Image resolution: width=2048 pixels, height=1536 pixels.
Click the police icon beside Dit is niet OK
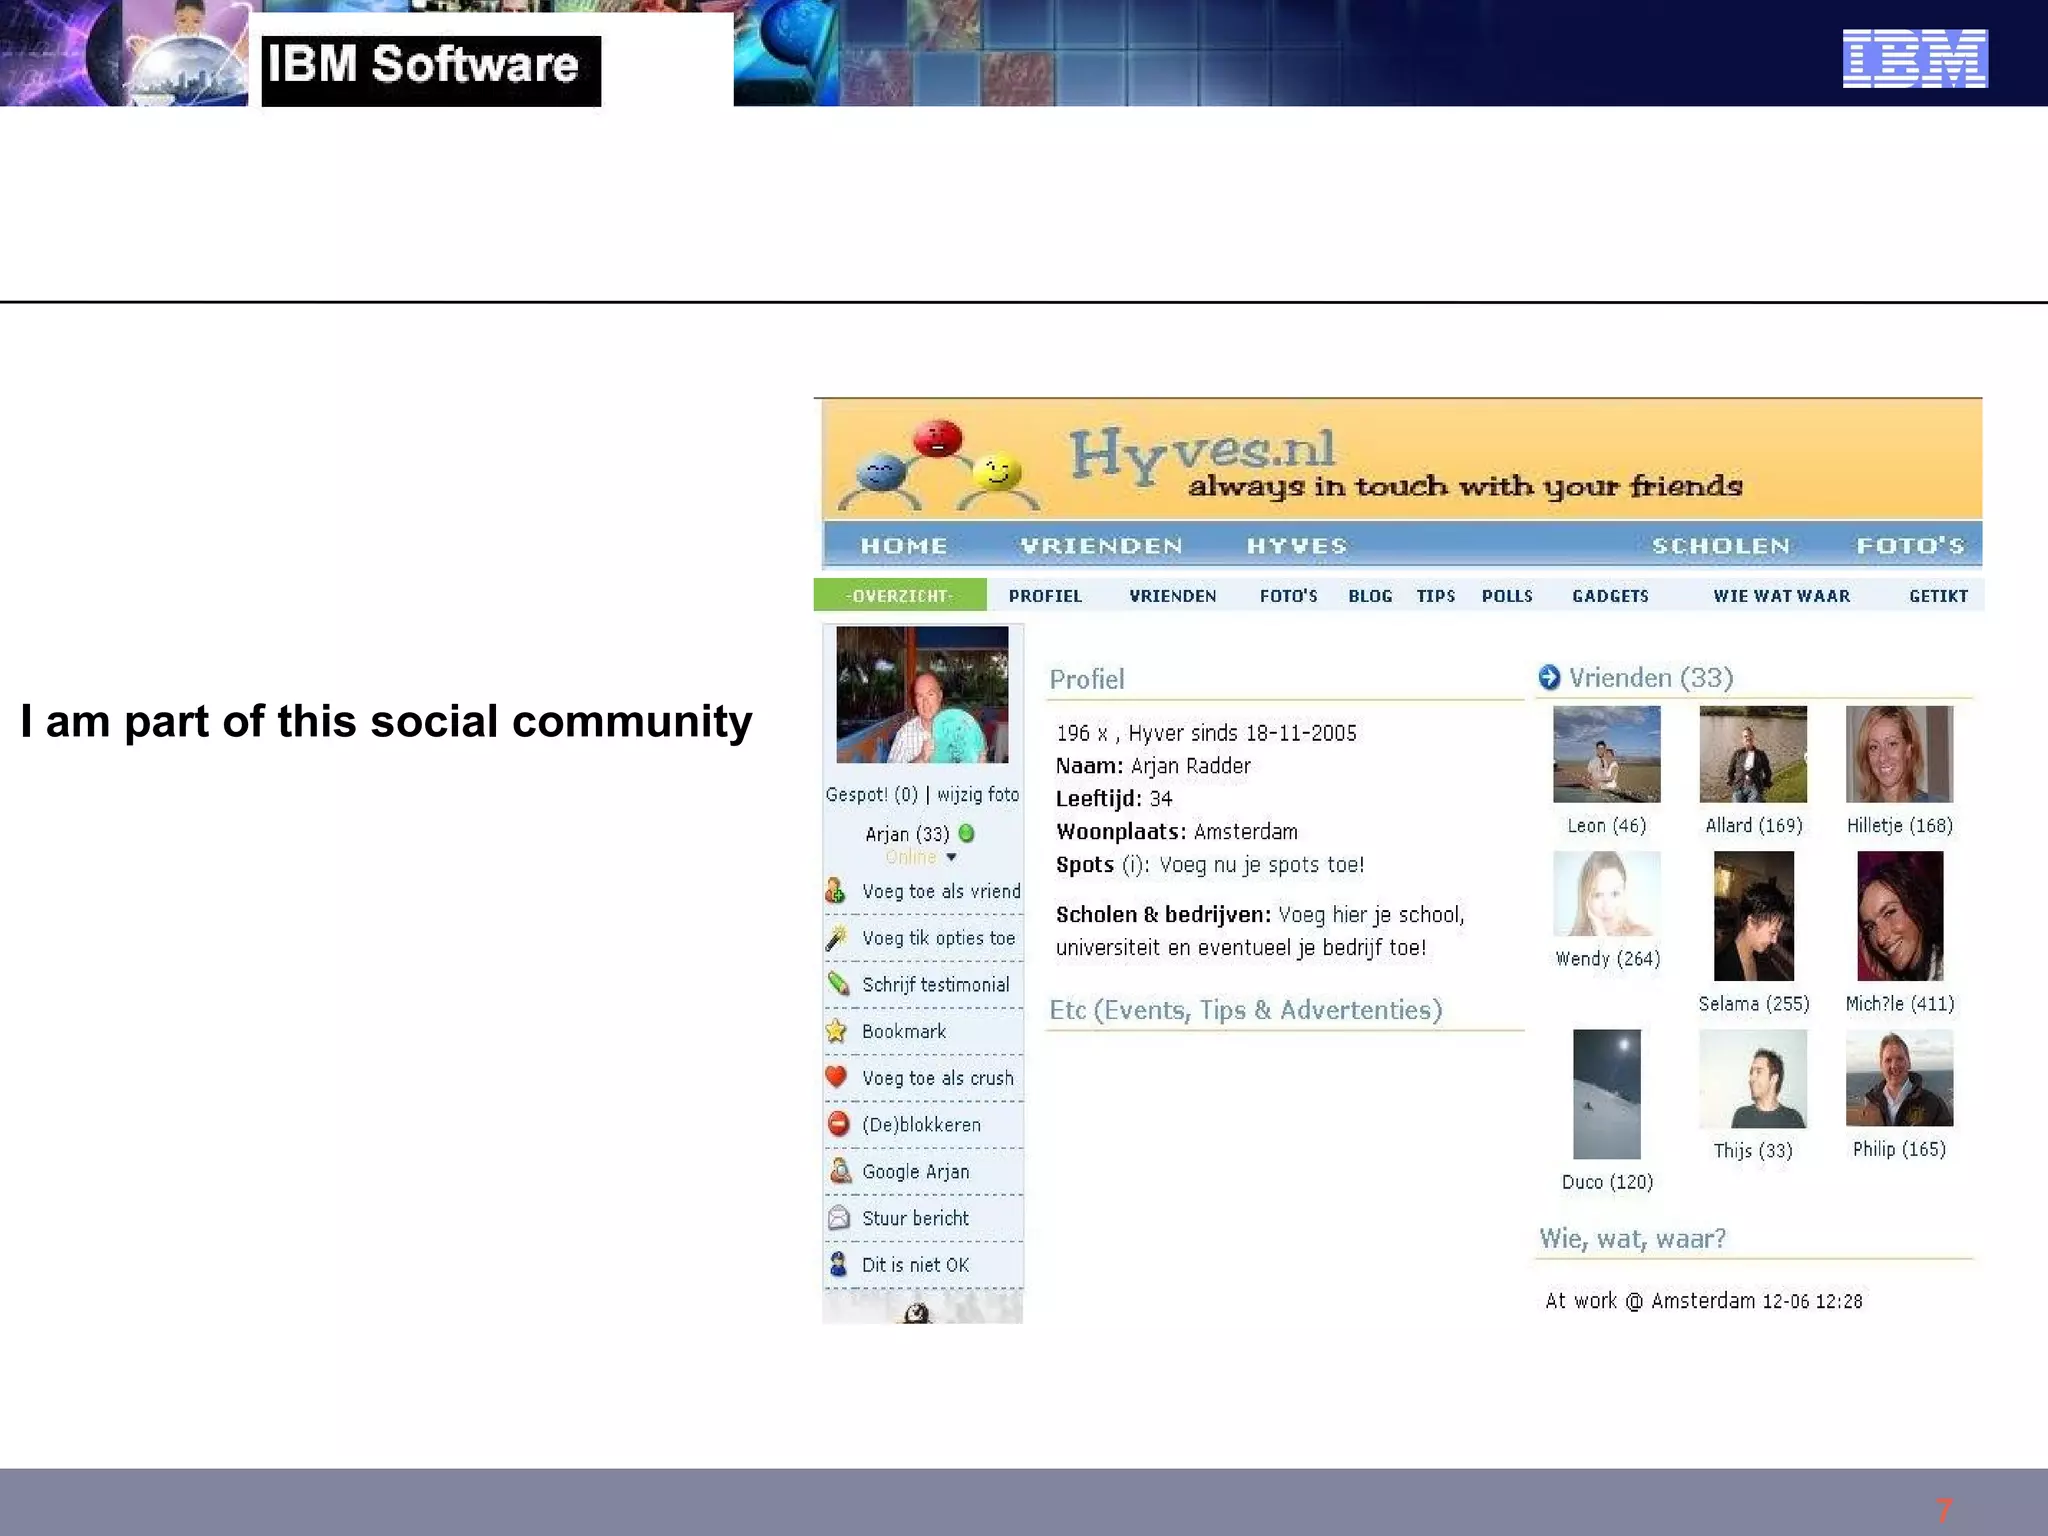[x=838, y=1264]
